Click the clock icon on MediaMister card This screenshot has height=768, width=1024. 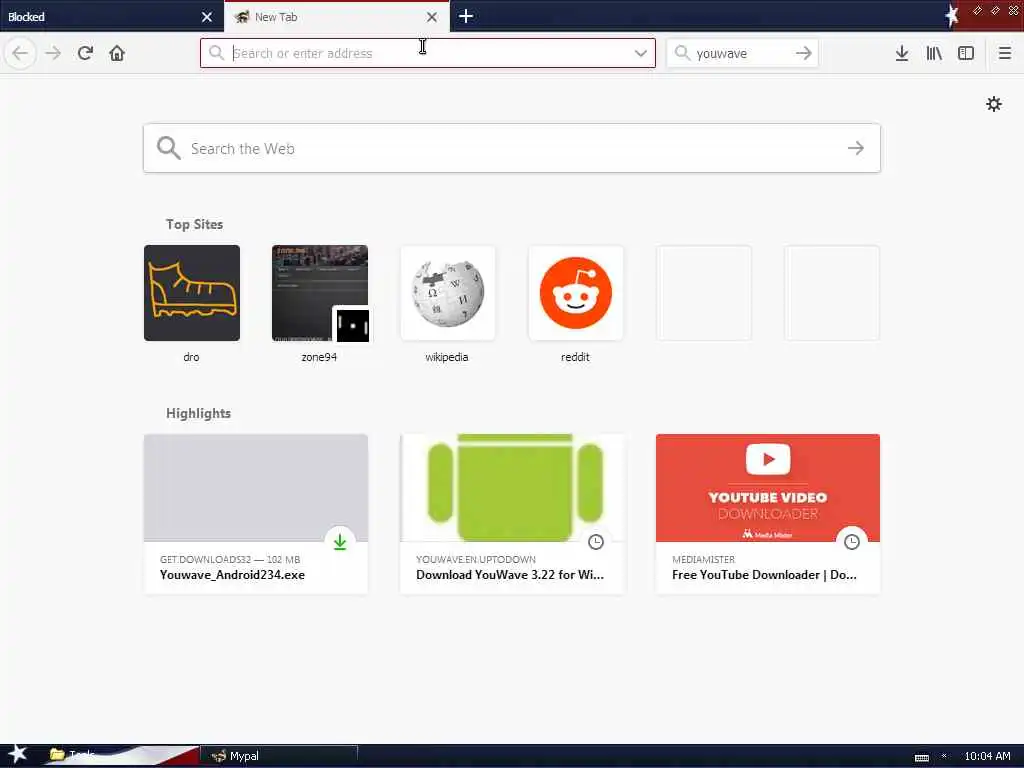(852, 541)
